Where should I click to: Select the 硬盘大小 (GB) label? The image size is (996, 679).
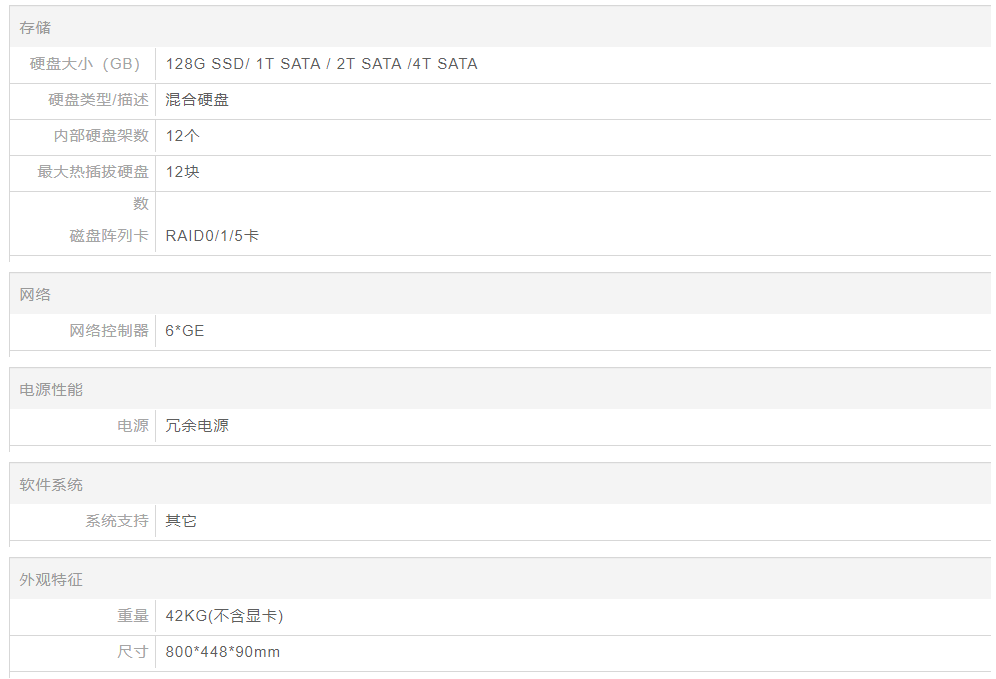pos(84,64)
